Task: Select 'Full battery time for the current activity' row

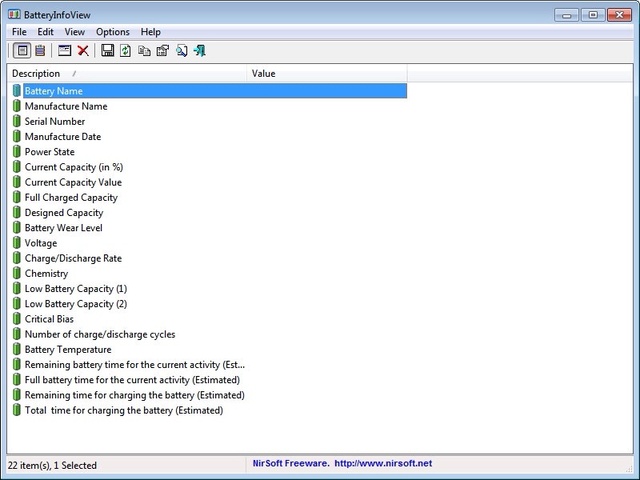Action: pyautogui.click(x=209, y=380)
